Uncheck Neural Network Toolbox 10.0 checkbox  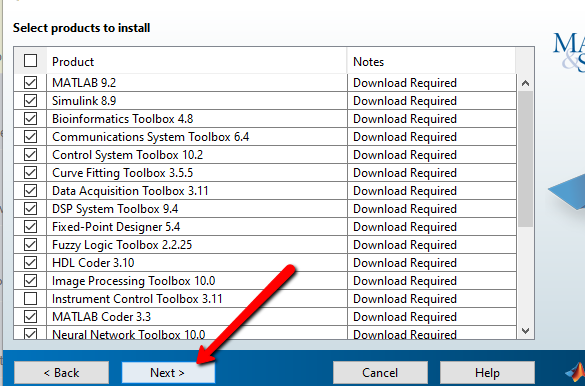pyautogui.click(x=30, y=334)
